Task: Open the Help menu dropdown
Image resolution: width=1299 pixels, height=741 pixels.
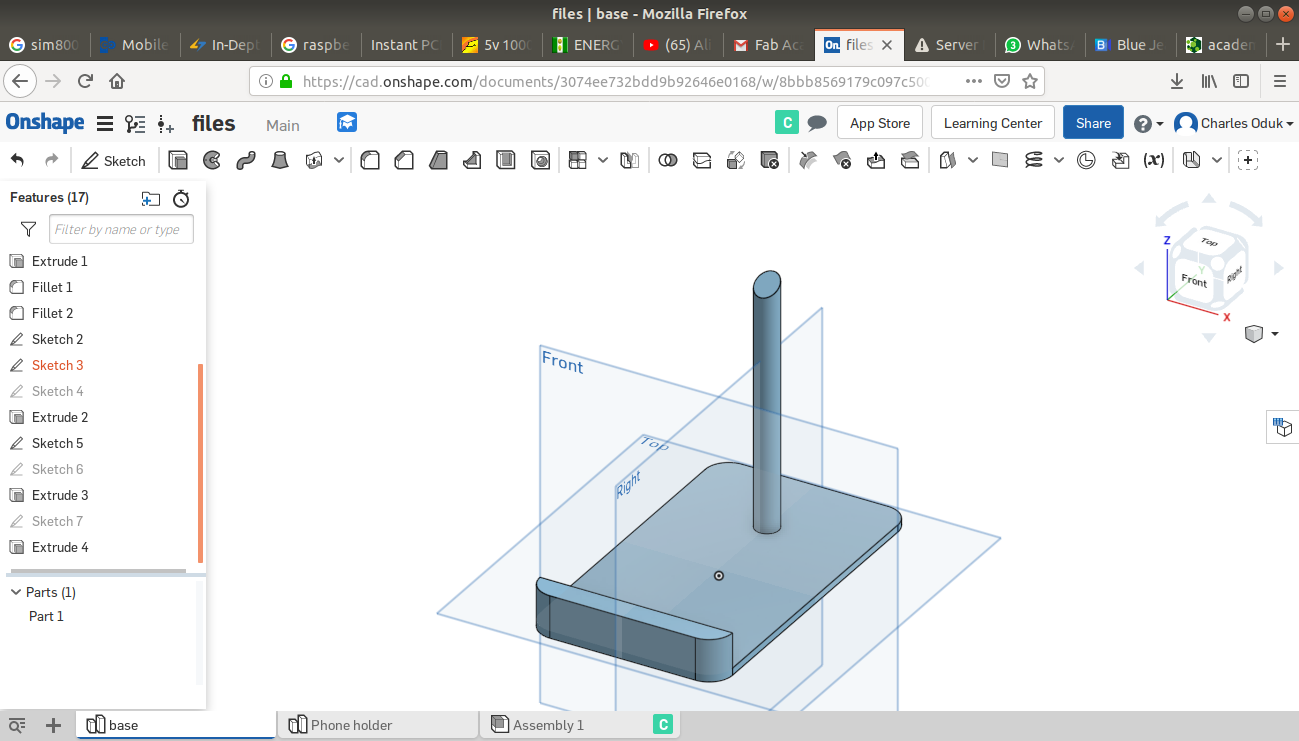Action: coord(1149,123)
